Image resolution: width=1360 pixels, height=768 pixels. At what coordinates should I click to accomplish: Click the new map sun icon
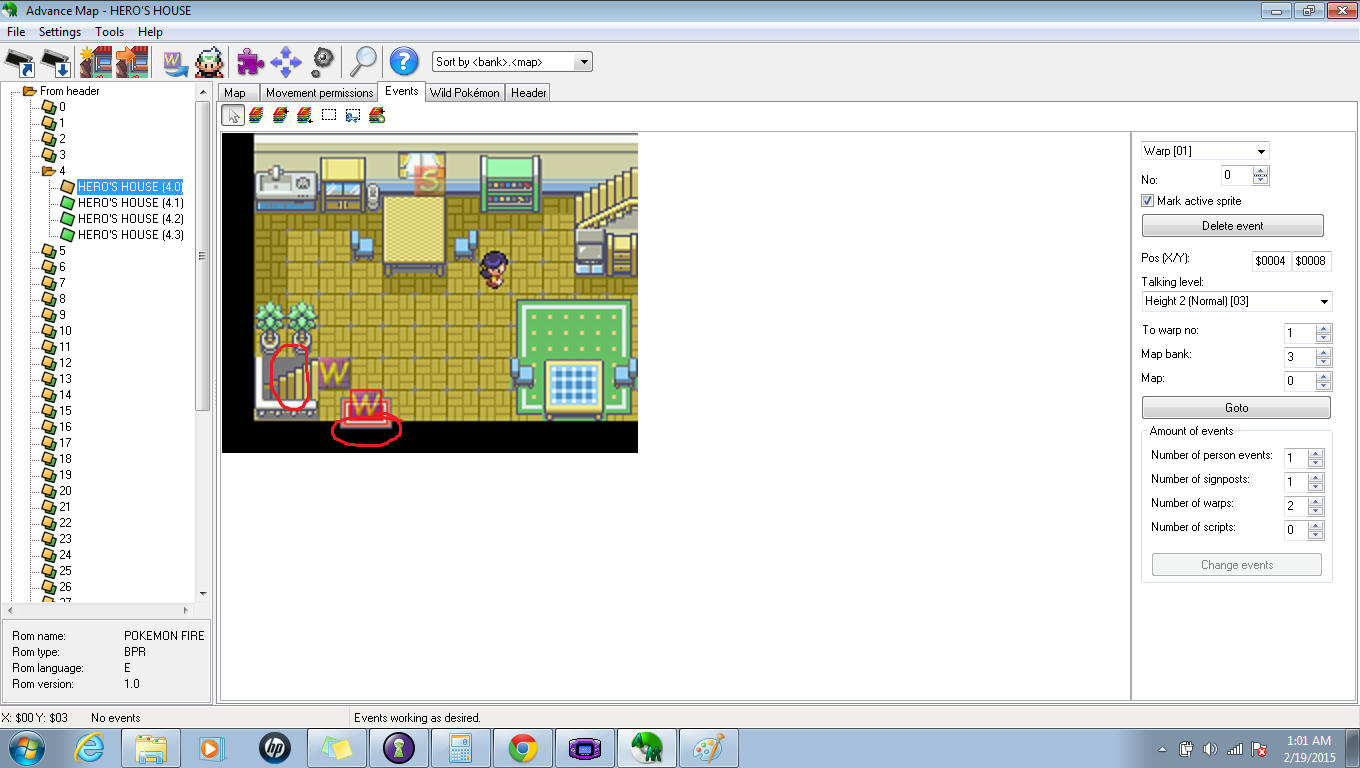96,62
